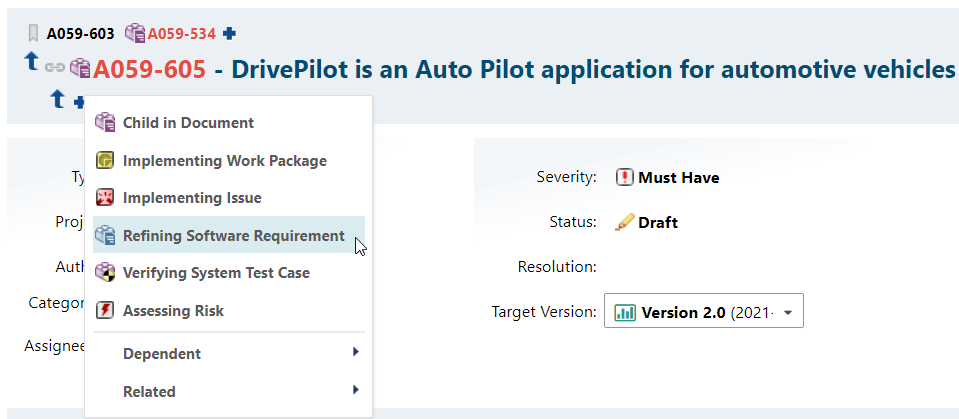The height and width of the screenshot is (419, 959).
Task: Click the requirement icon before A059-605
Action: 80,67
